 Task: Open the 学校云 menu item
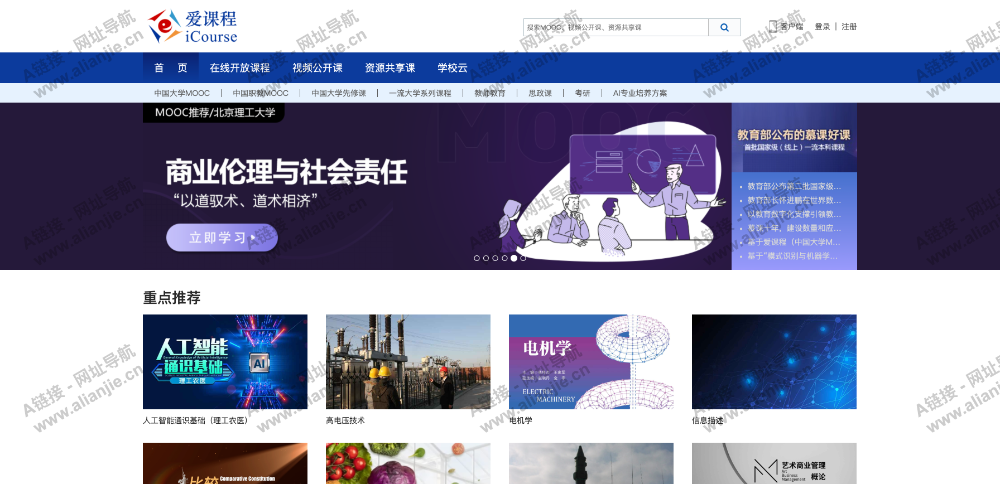click(x=452, y=68)
